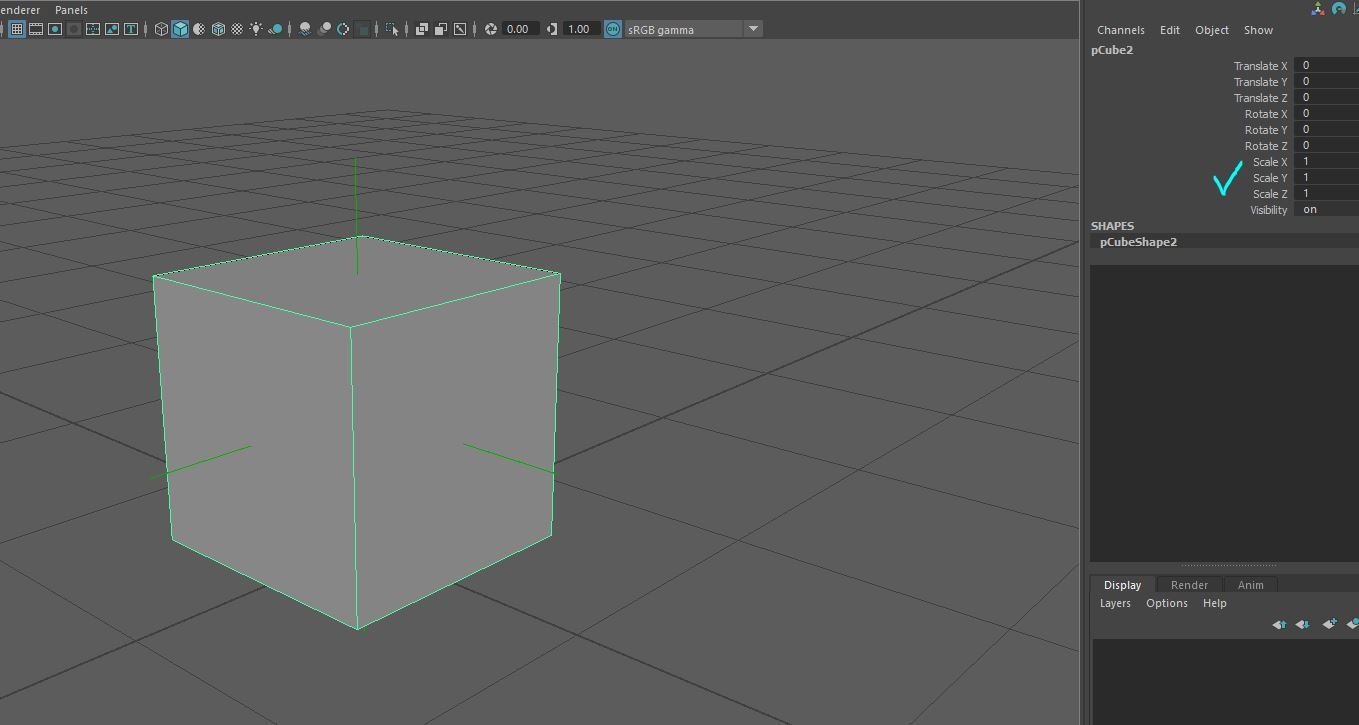Viewport: 1359px width, 725px height.
Task: Toggle the film gate icon
Action: (36, 29)
